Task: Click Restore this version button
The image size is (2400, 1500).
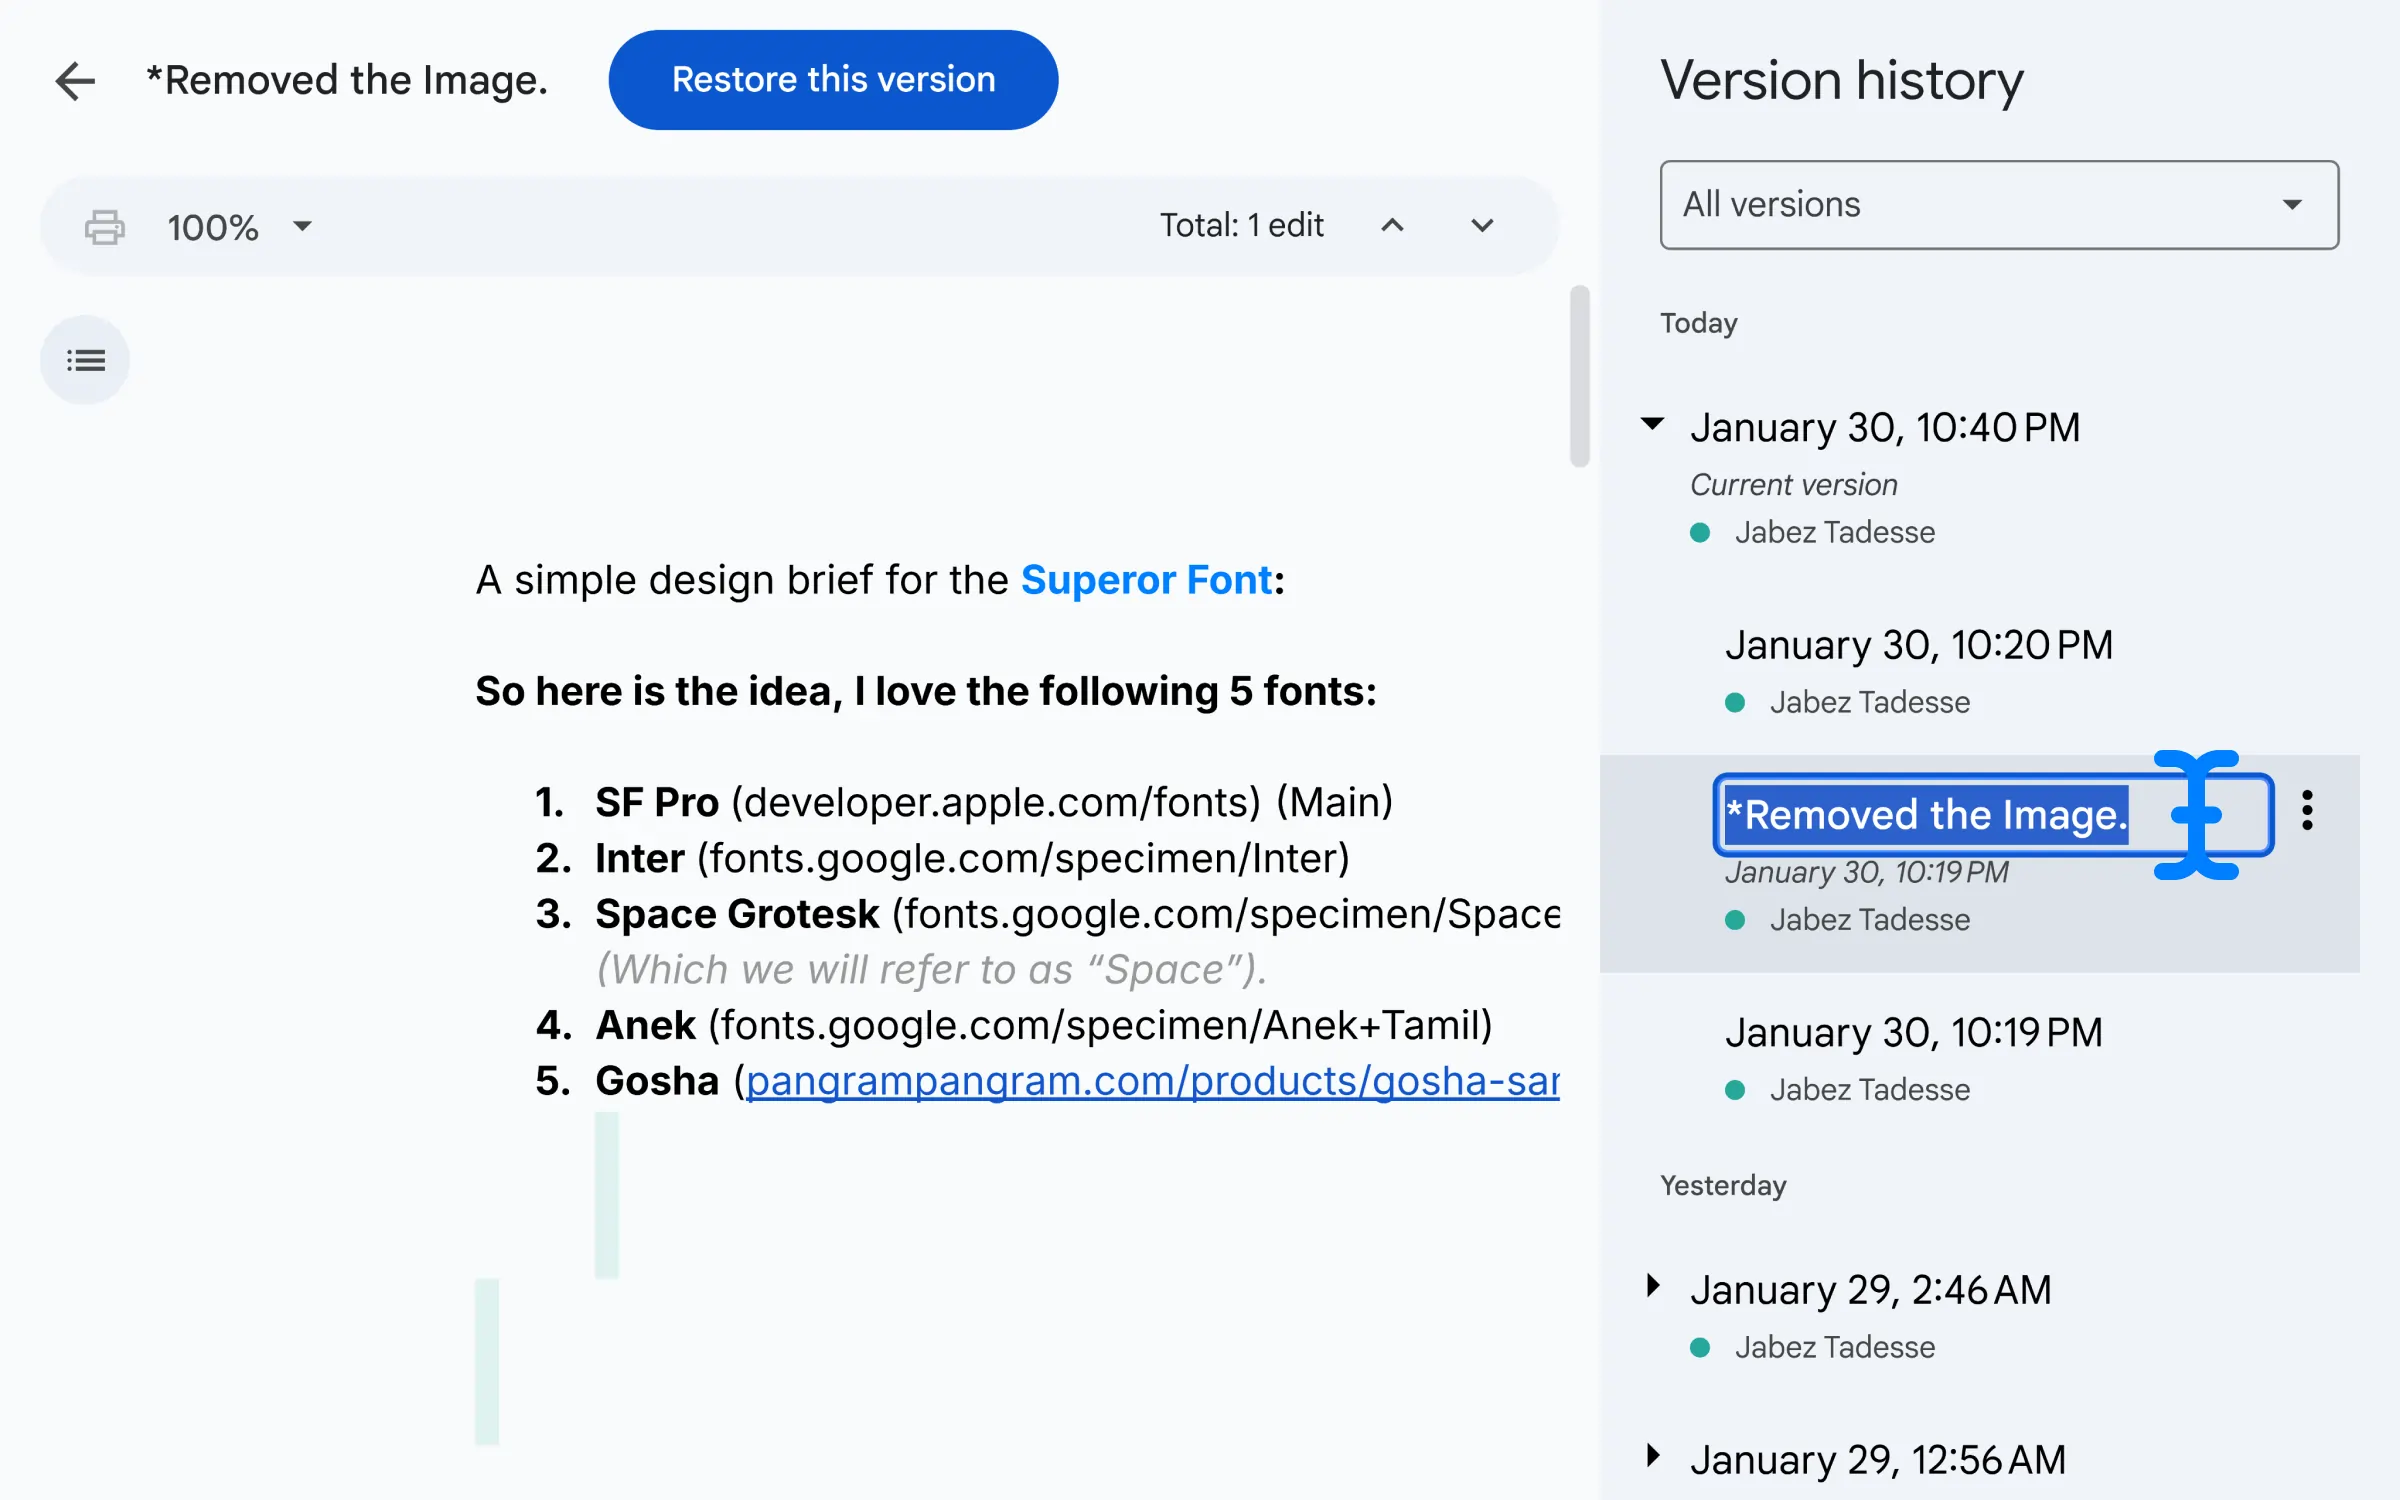Action: tap(833, 80)
